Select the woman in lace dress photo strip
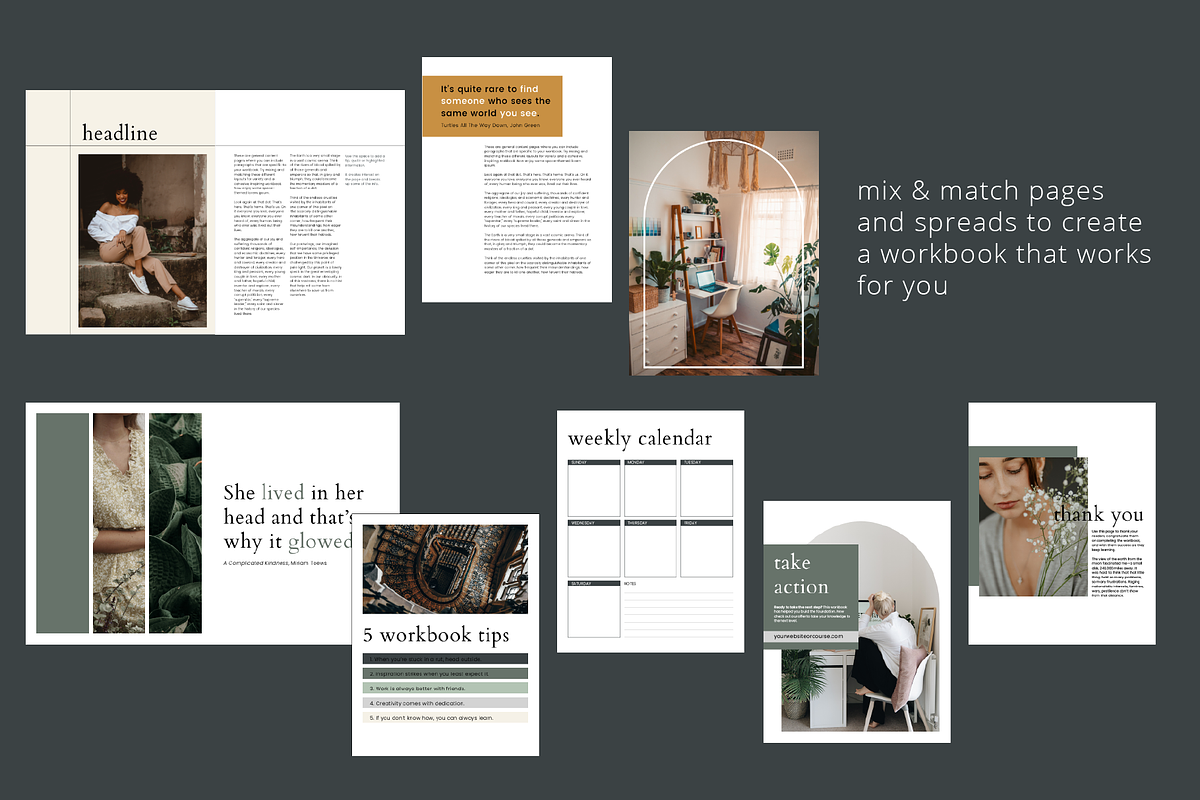The image size is (1200, 800). tap(119, 523)
